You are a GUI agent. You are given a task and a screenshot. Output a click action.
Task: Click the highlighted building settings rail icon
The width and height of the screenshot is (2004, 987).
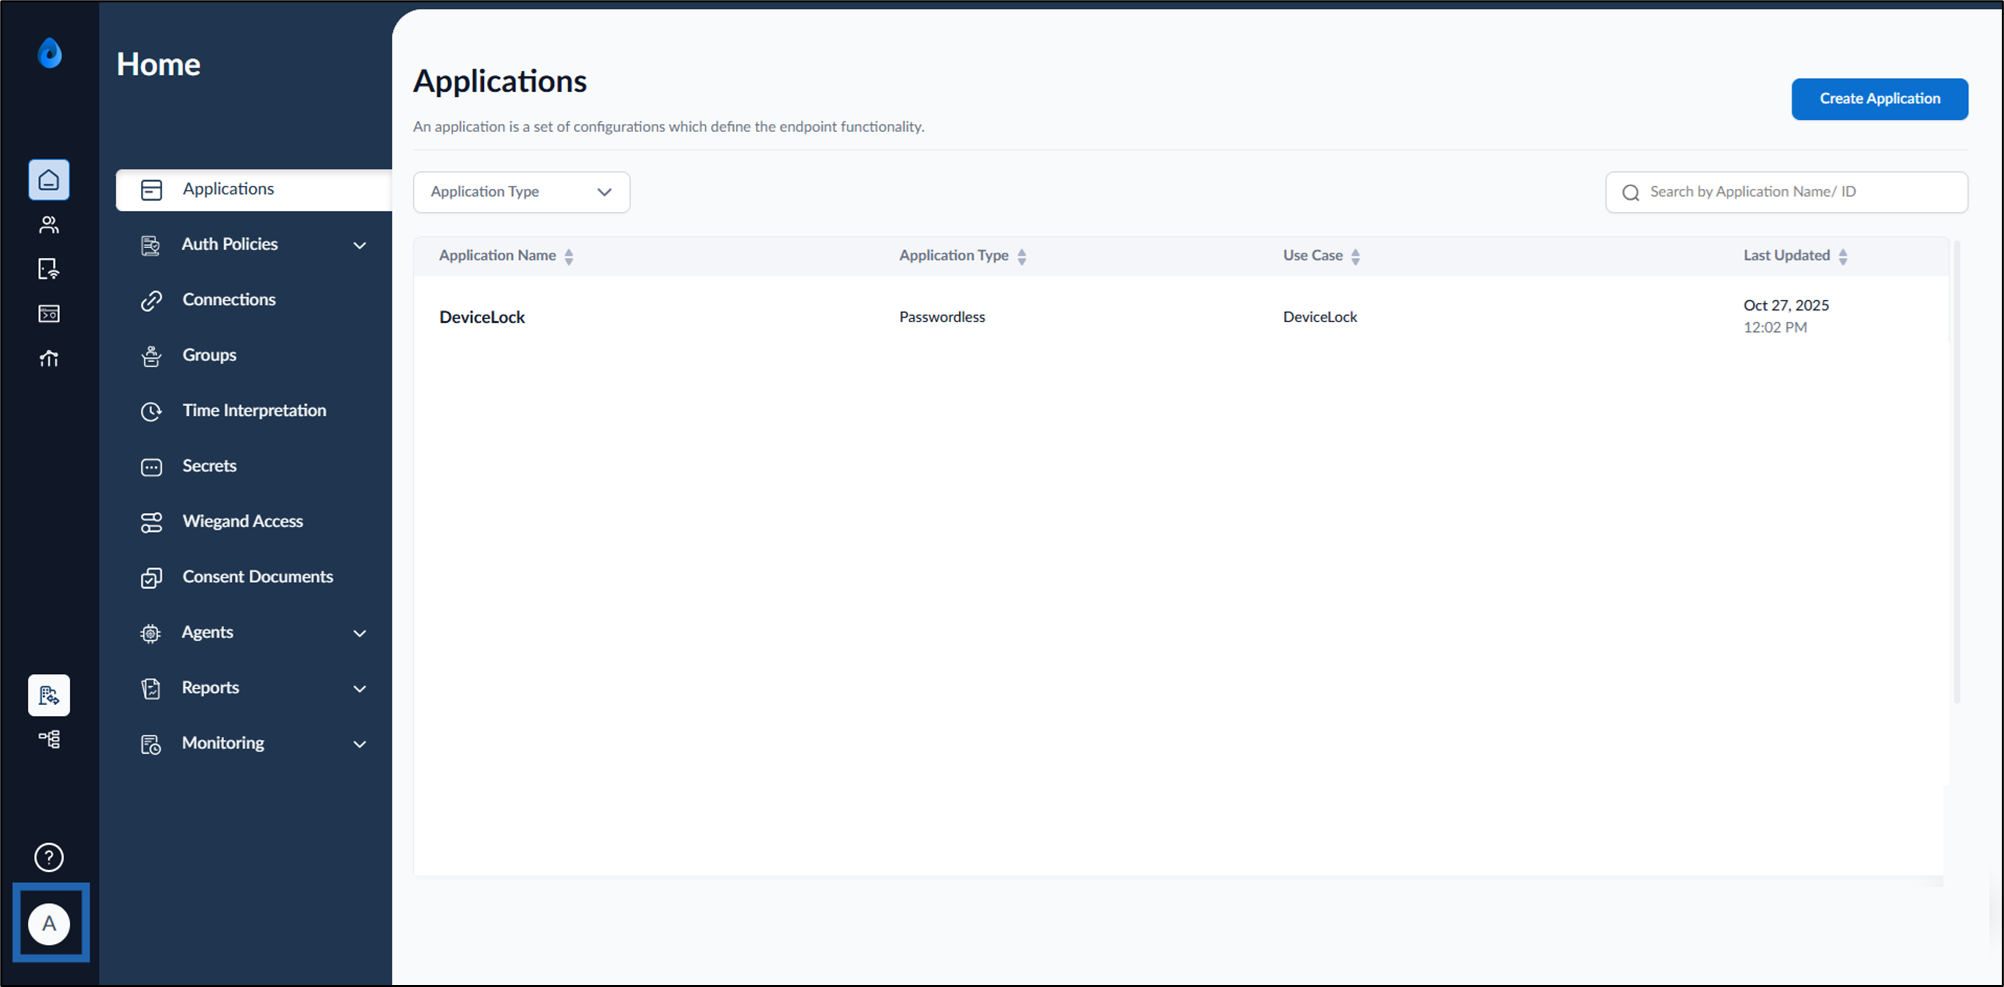49,695
